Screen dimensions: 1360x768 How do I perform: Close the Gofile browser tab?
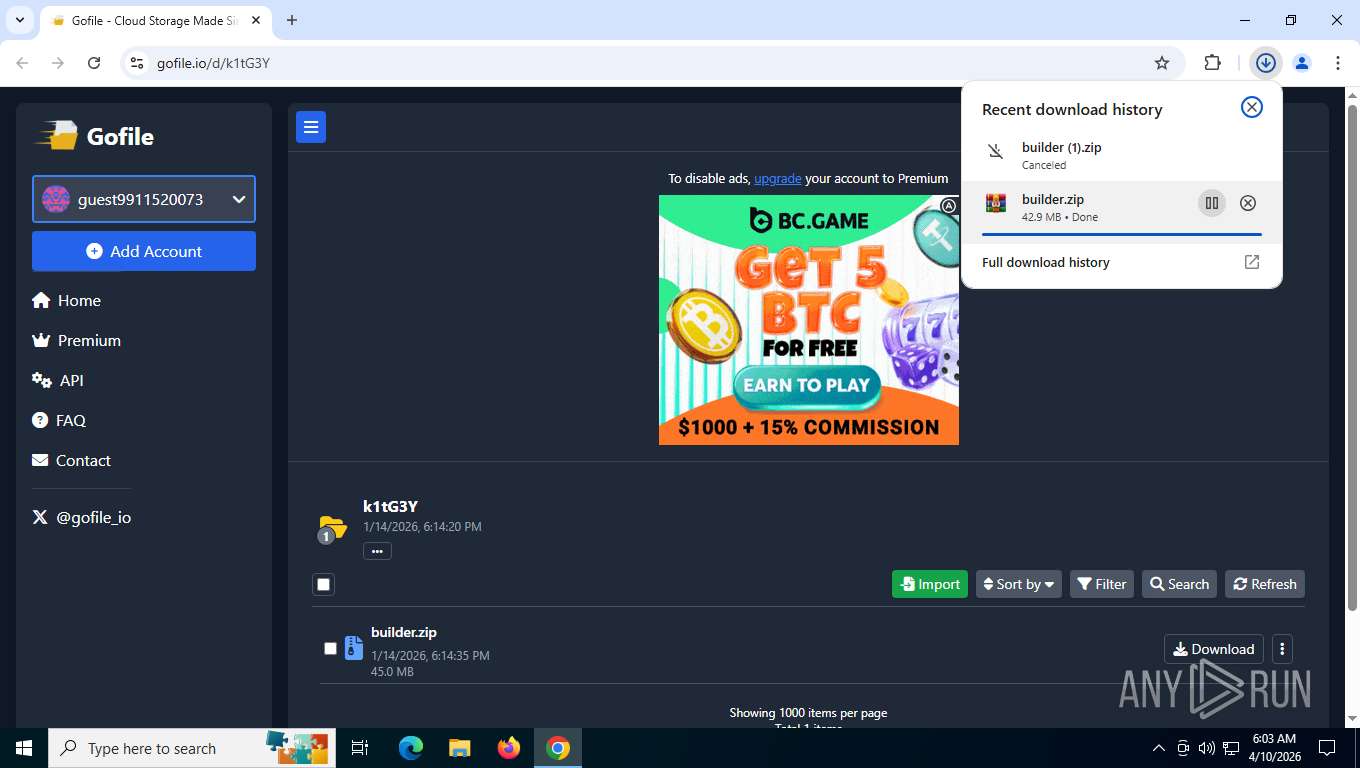tap(255, 20)
